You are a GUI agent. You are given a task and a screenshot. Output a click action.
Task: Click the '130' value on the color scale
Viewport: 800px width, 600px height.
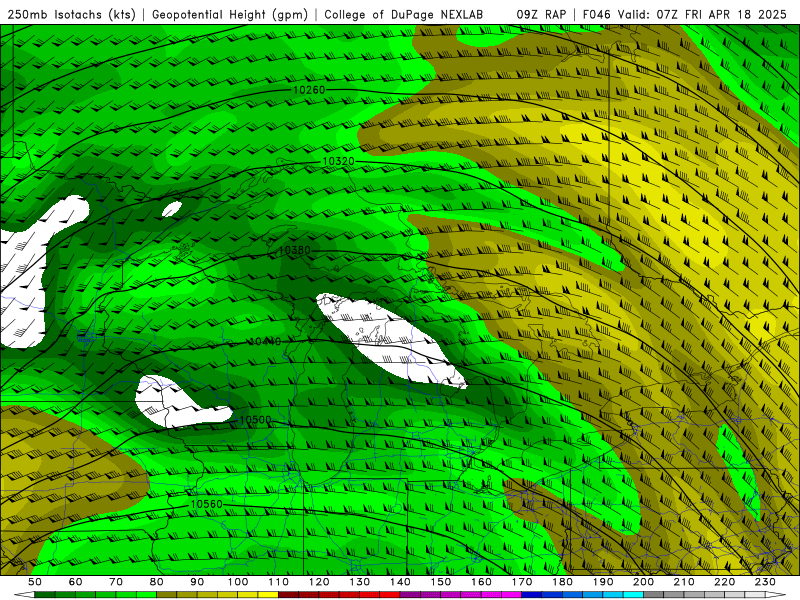point(360,582)
